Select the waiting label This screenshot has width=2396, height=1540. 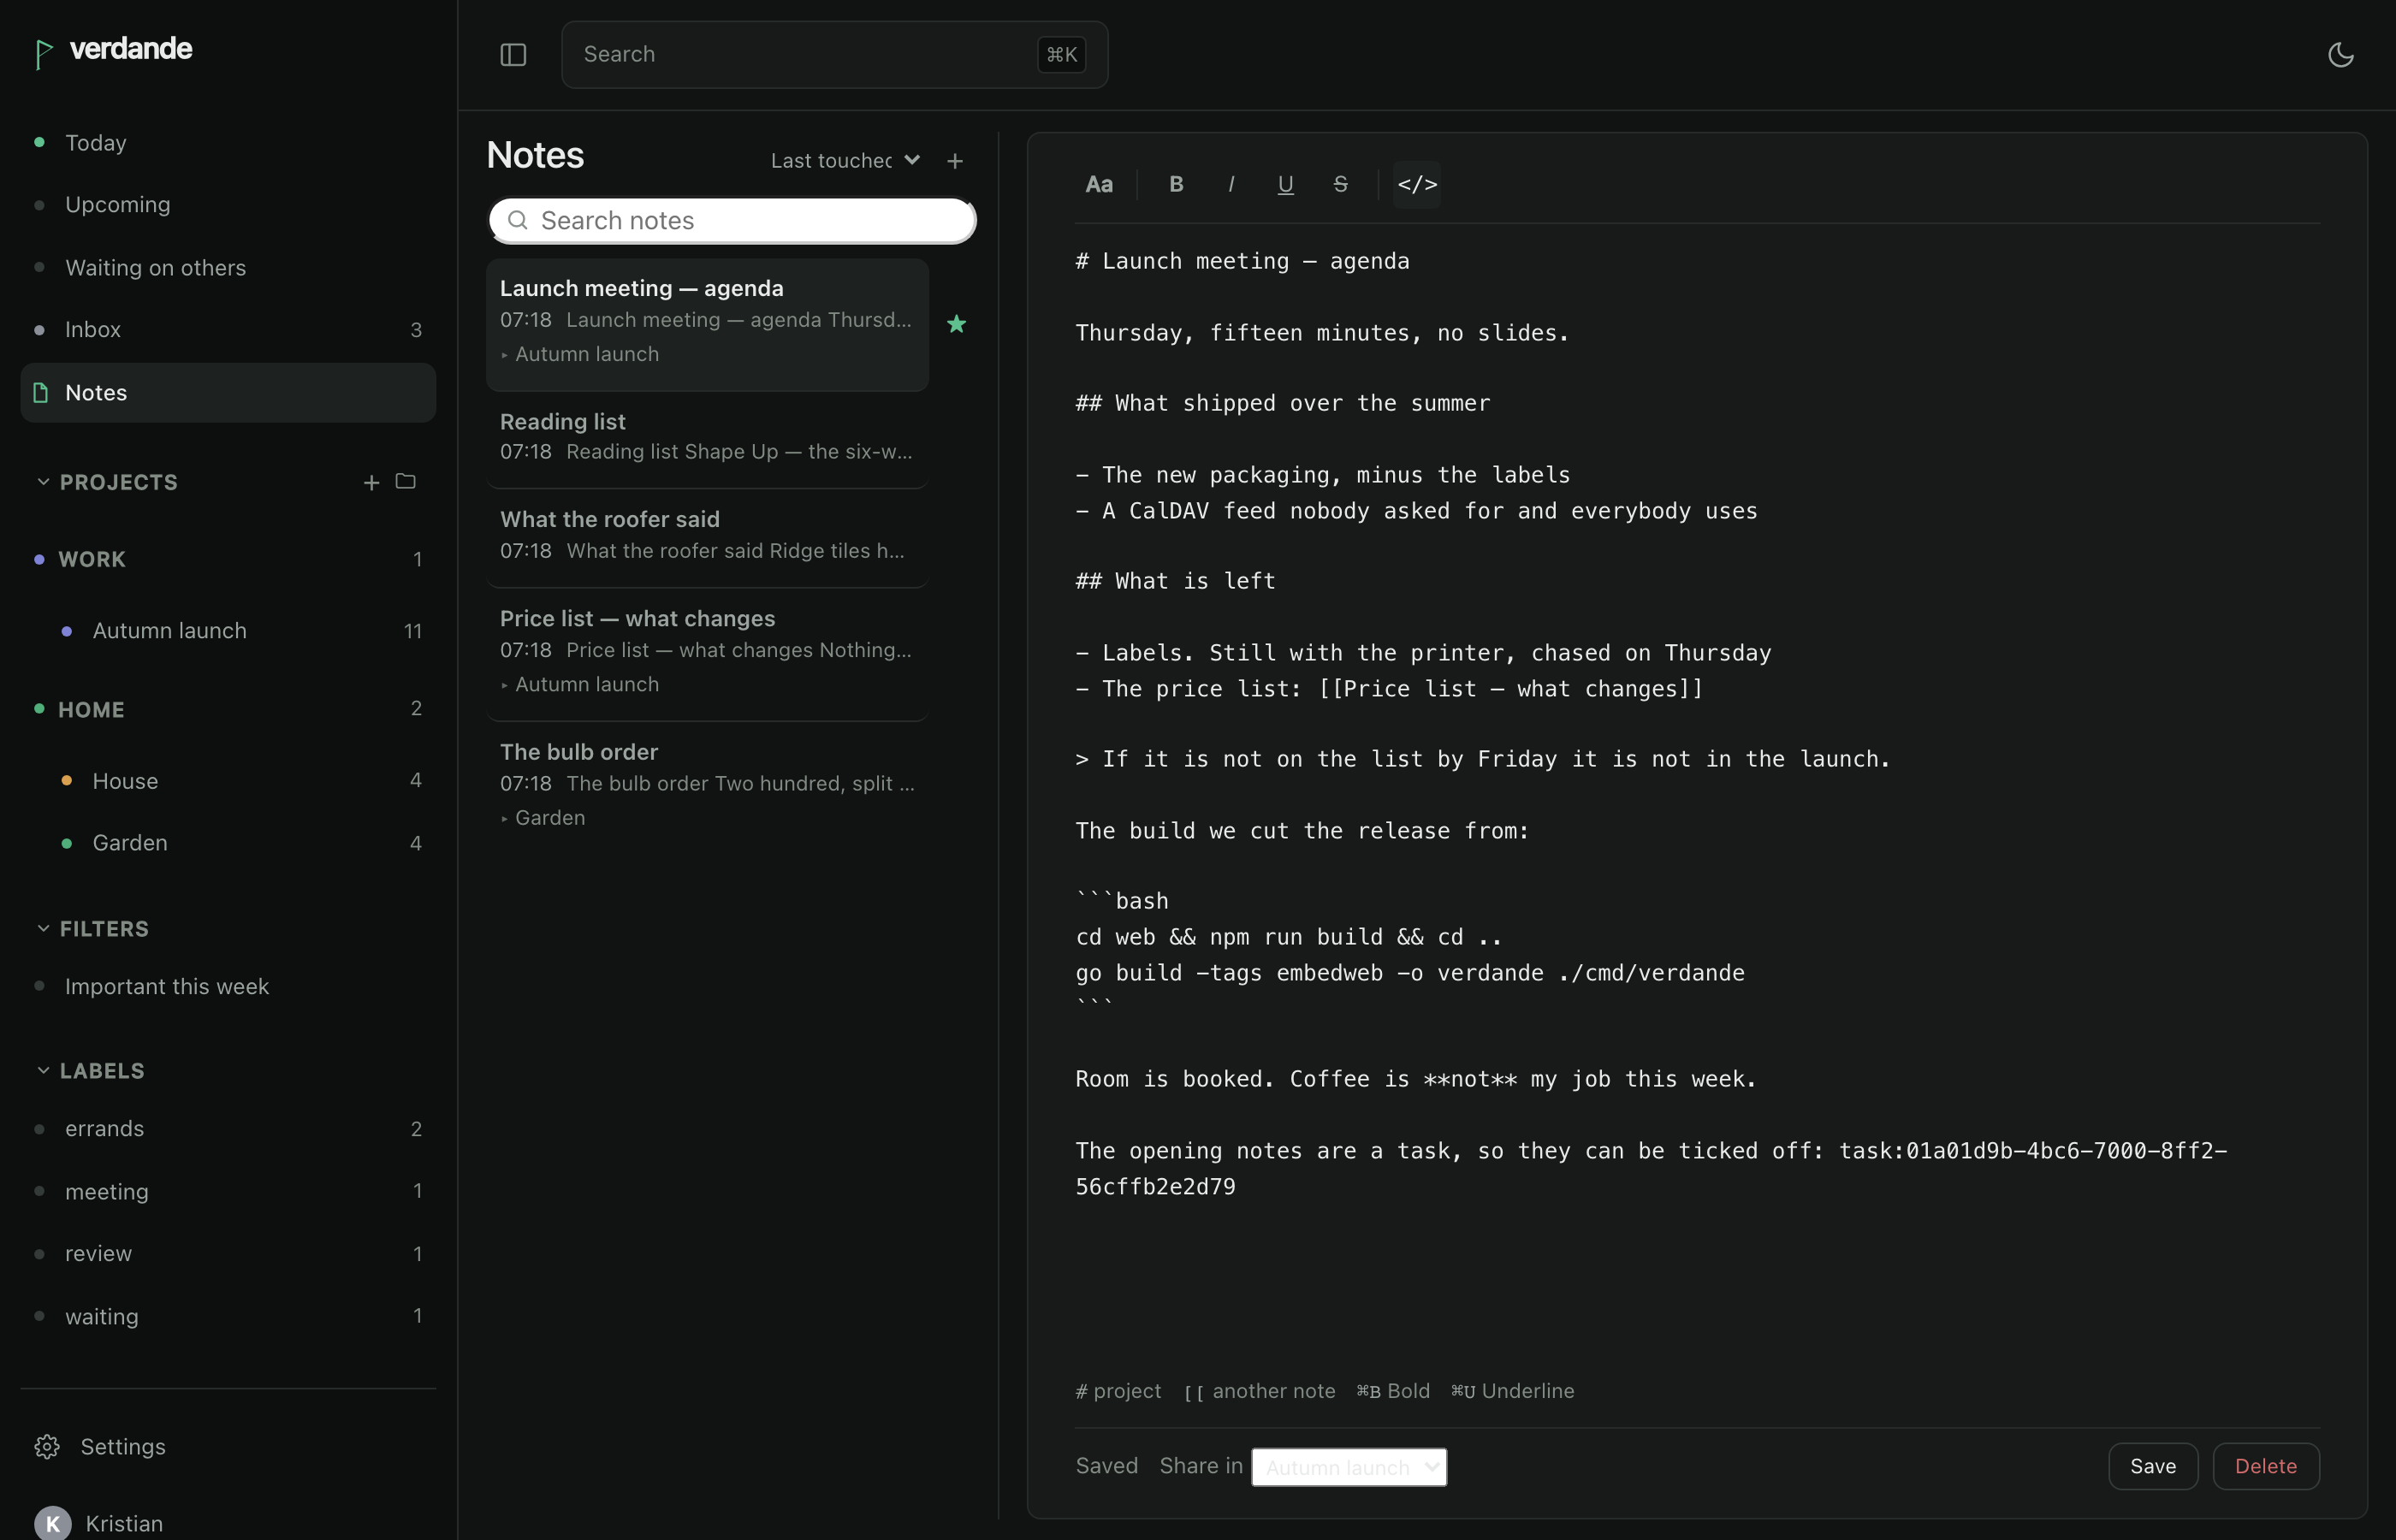[228, 1317]
